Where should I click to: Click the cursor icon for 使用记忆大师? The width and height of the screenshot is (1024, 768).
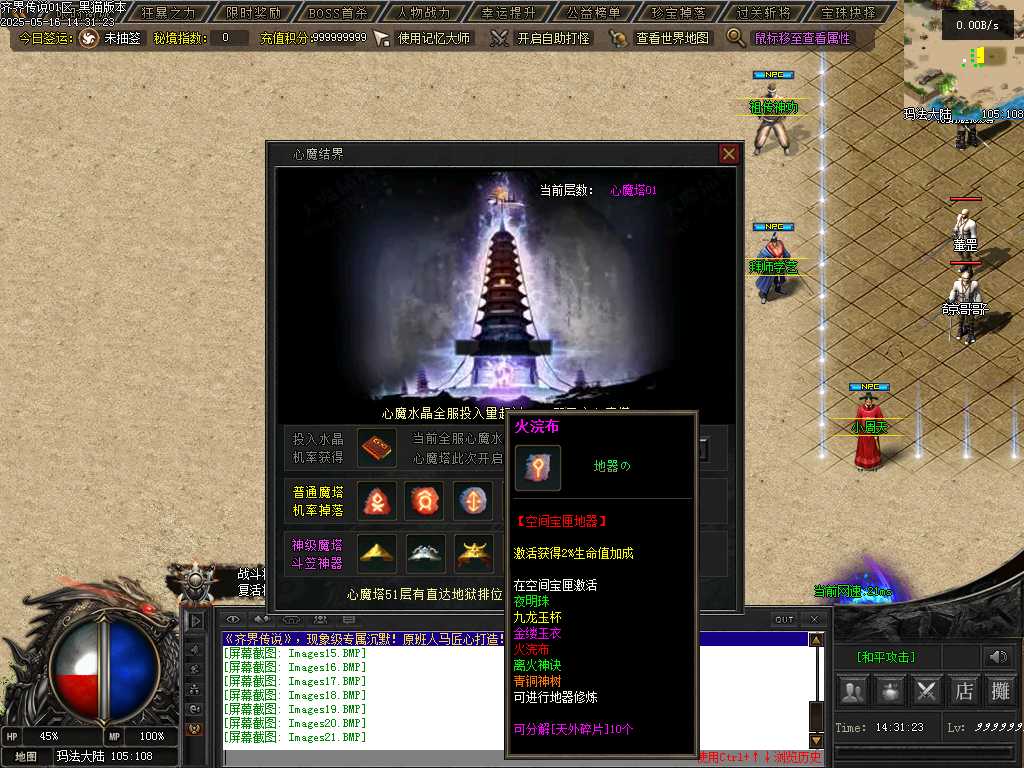point(382,39)
